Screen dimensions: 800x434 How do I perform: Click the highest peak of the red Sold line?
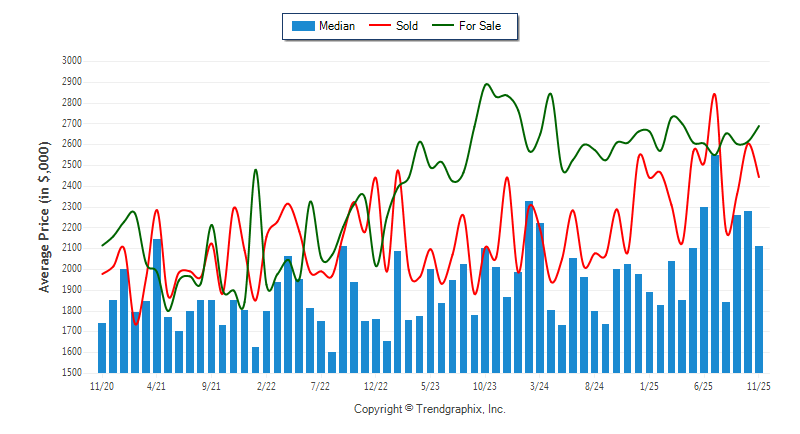pos(714,95)
